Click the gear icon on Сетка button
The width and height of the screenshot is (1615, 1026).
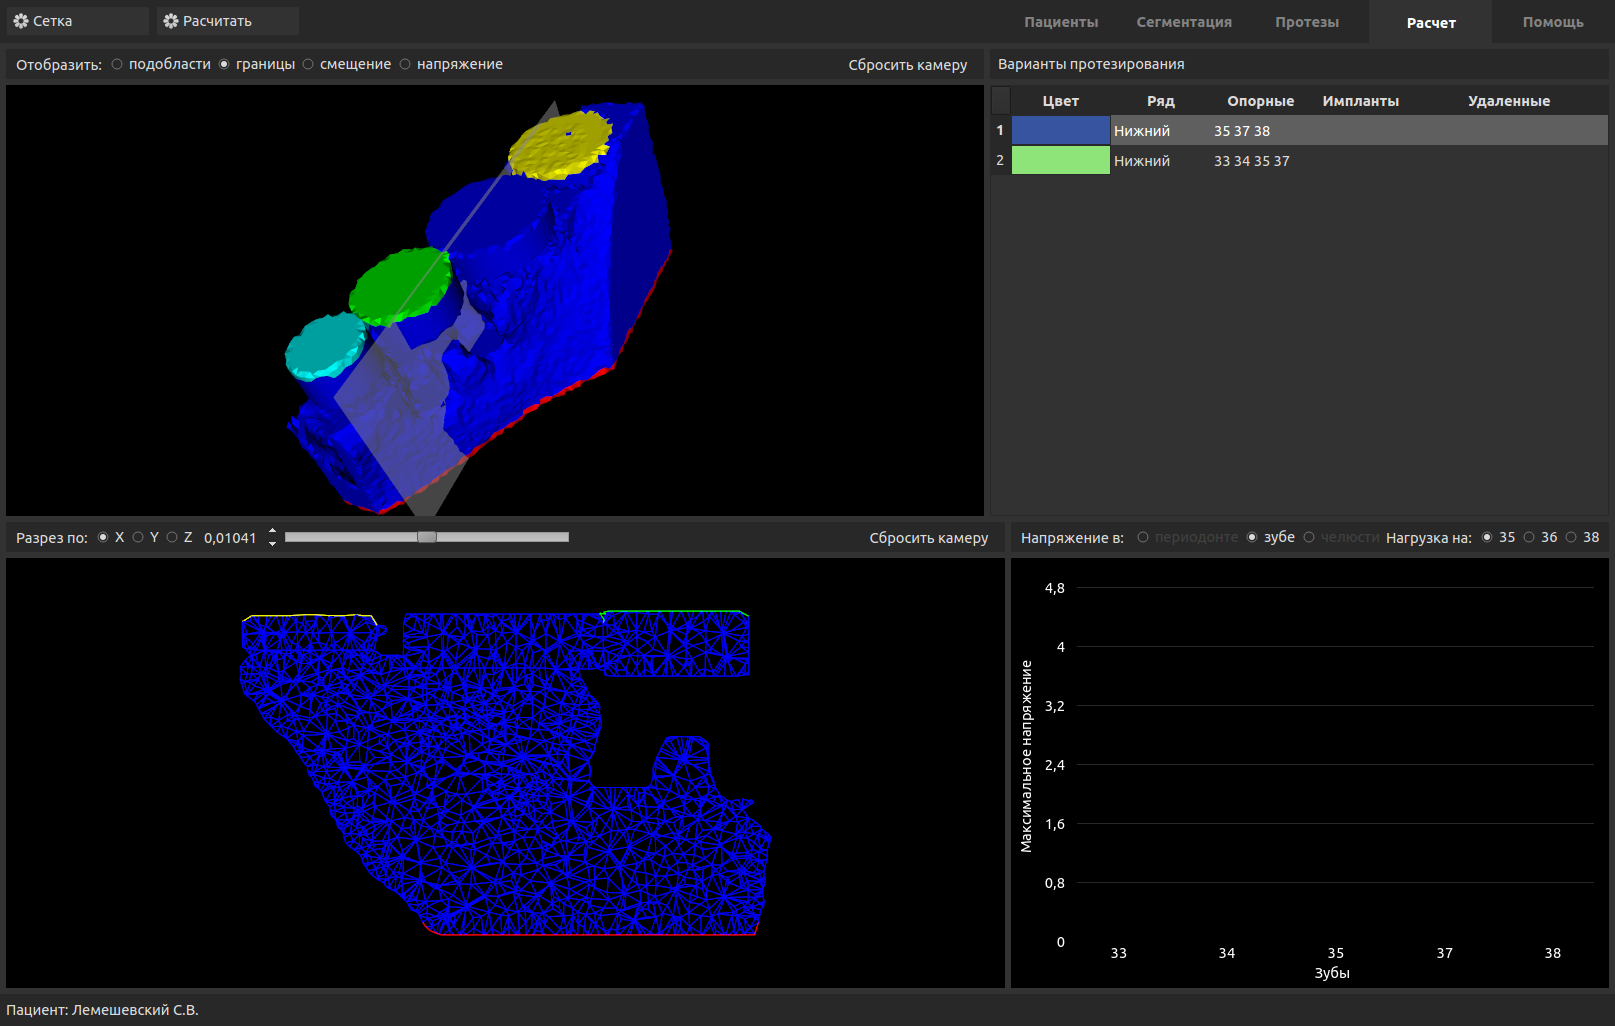(x=21, y=21)
